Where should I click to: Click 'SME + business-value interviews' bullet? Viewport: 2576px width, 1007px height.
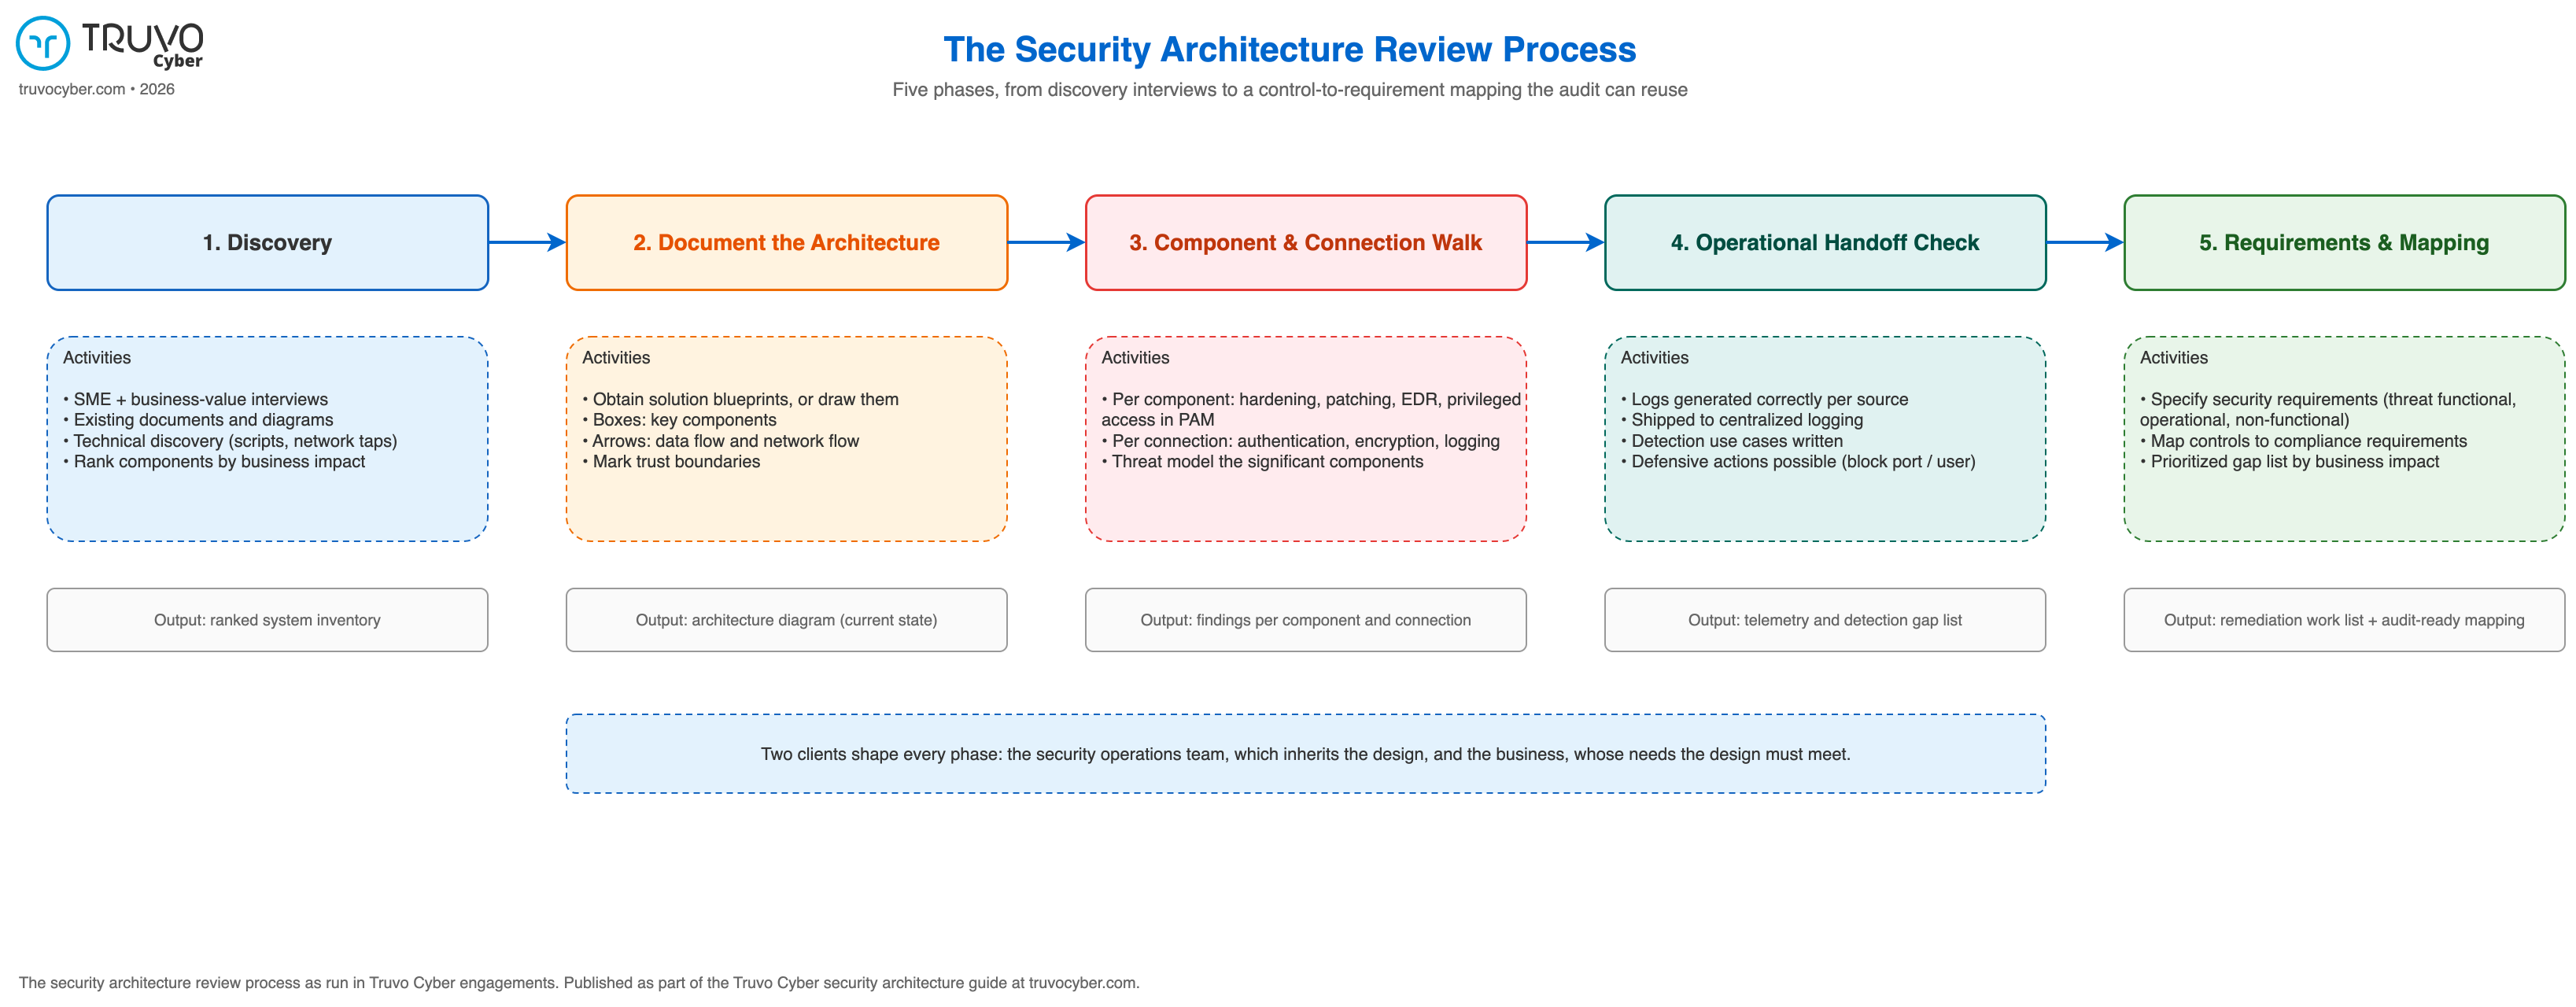pos(195,399)
